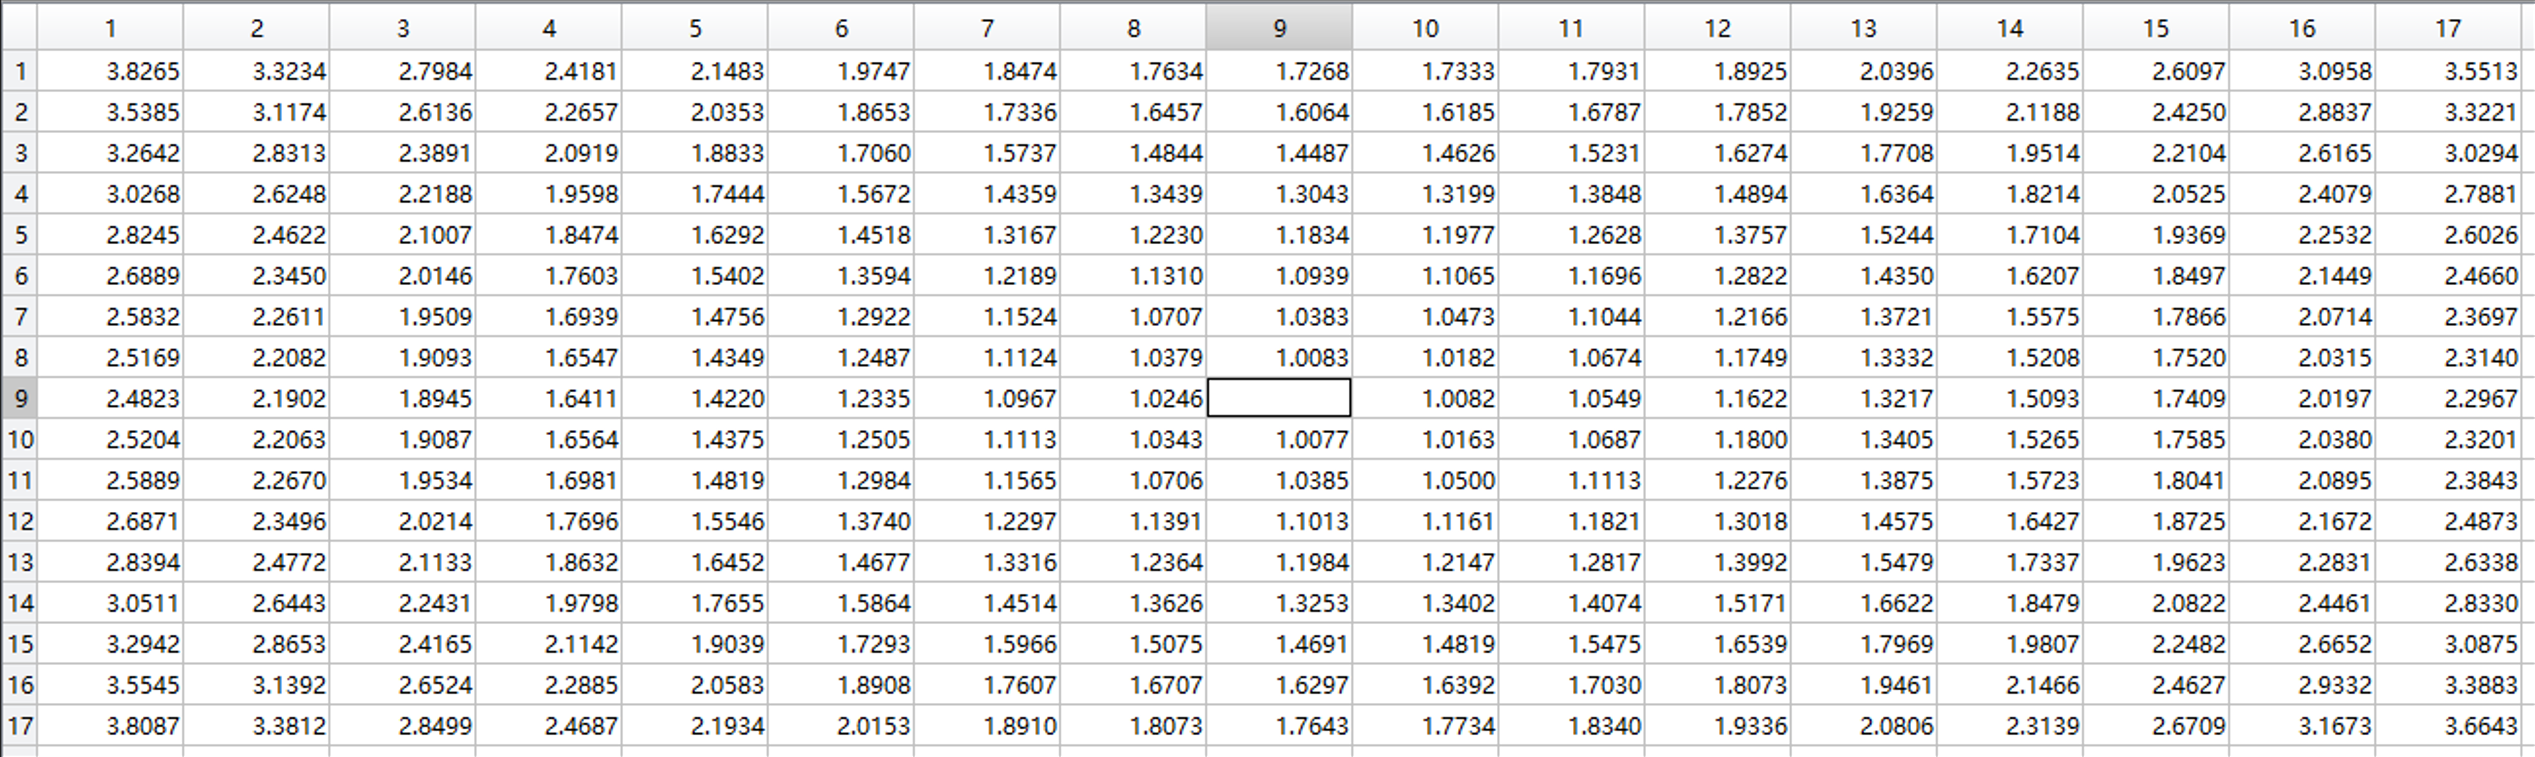2535x757 pixels.
Task: Select column header 3
Action: click(402, 28)
